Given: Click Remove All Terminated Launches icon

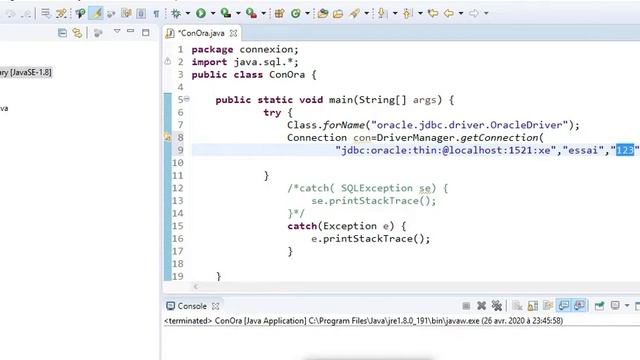Looking at the screenshot, I should [497, 306].
